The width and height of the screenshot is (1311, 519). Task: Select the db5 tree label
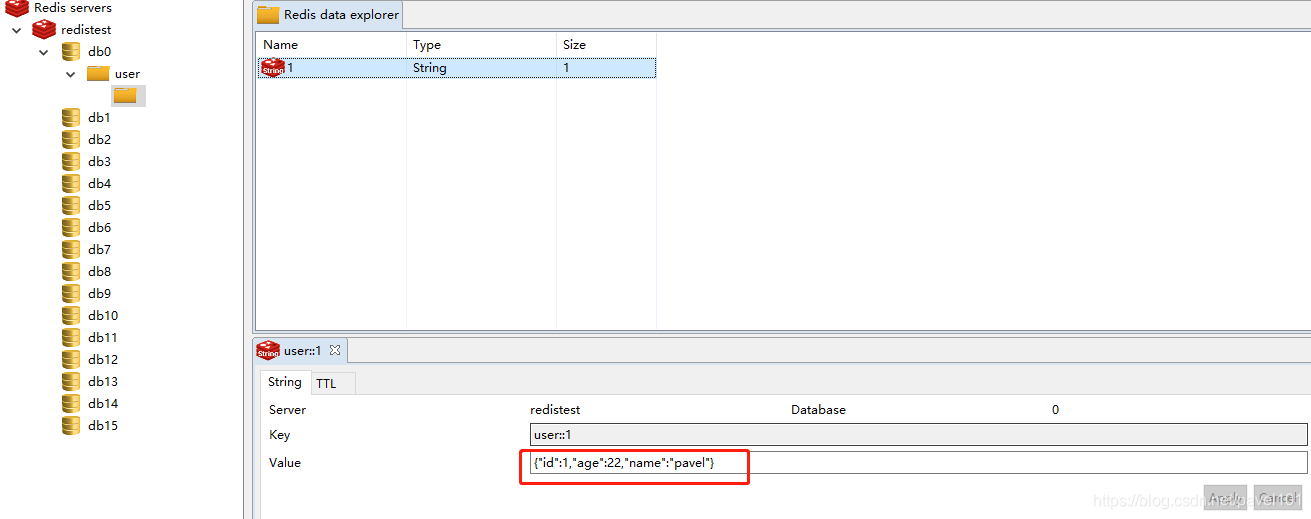coord(99,206)
